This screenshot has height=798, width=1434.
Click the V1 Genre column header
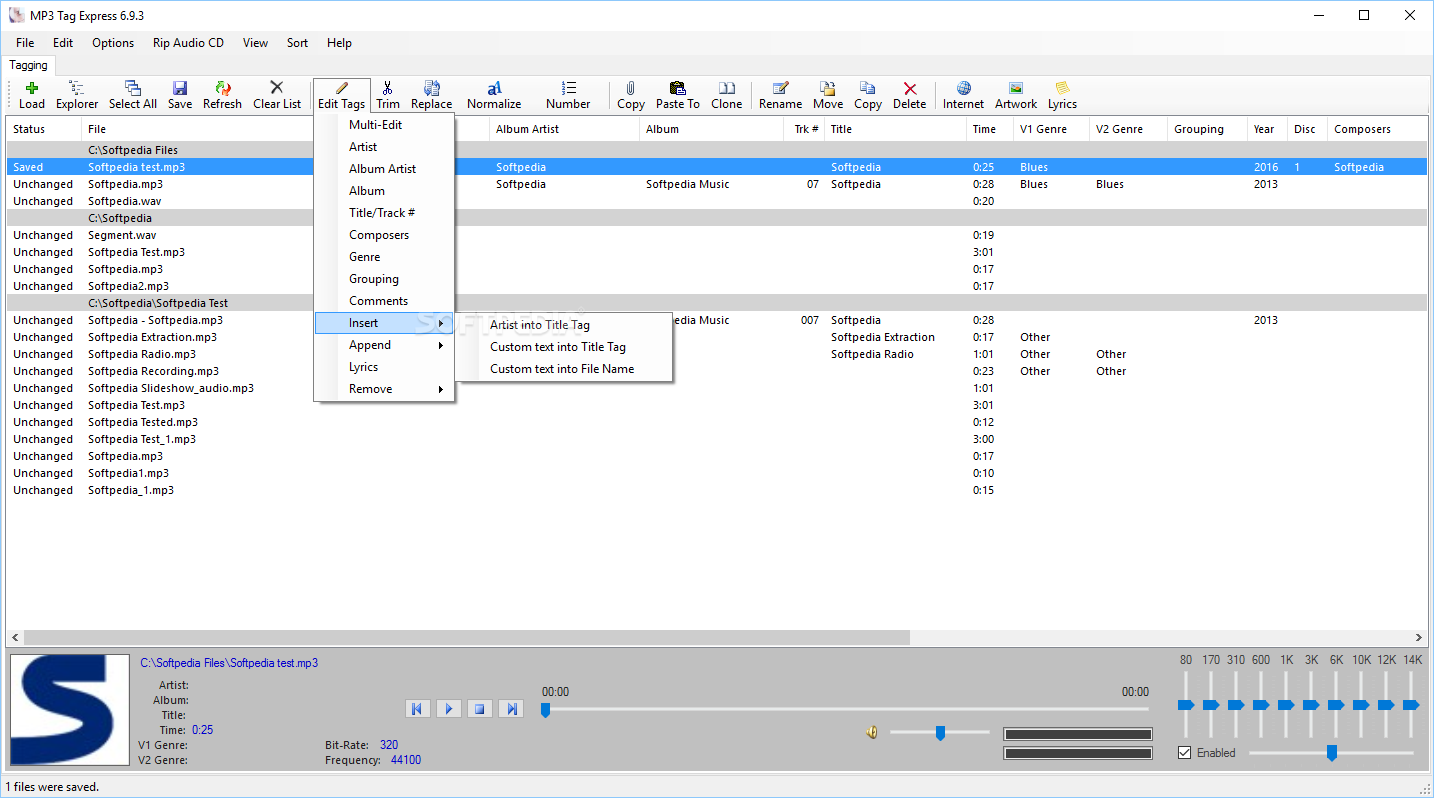click(x=1051, y=129)
